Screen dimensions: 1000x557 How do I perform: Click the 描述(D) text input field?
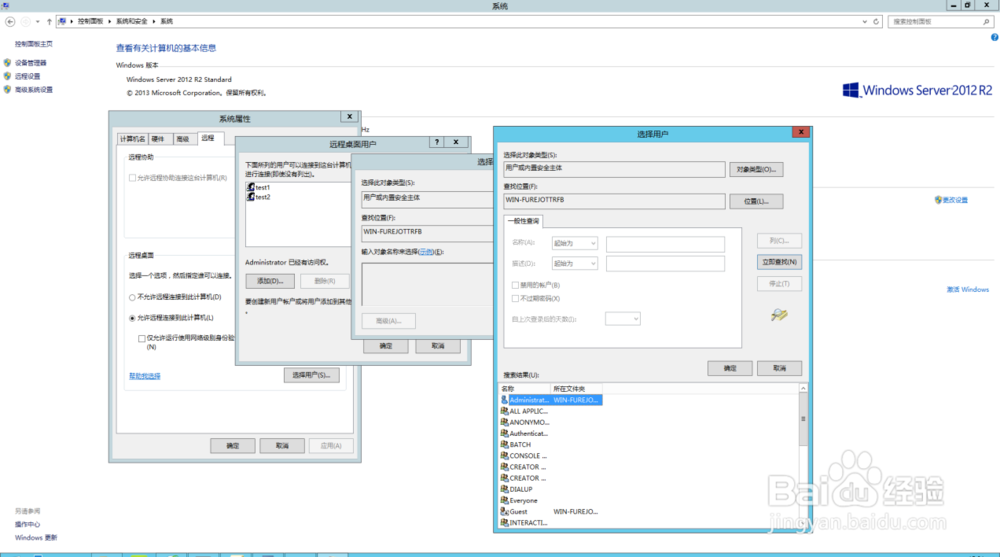[665, 264]
